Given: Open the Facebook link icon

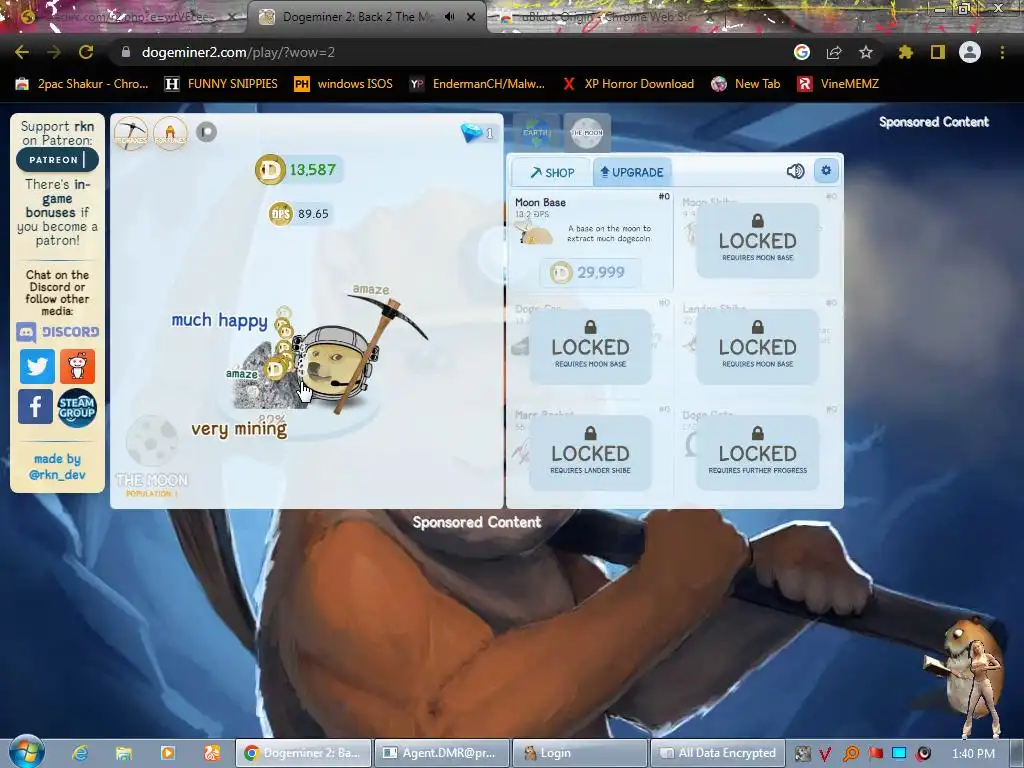Looking at the screenshot, I should pyautogui.click(x=36, y=406).
